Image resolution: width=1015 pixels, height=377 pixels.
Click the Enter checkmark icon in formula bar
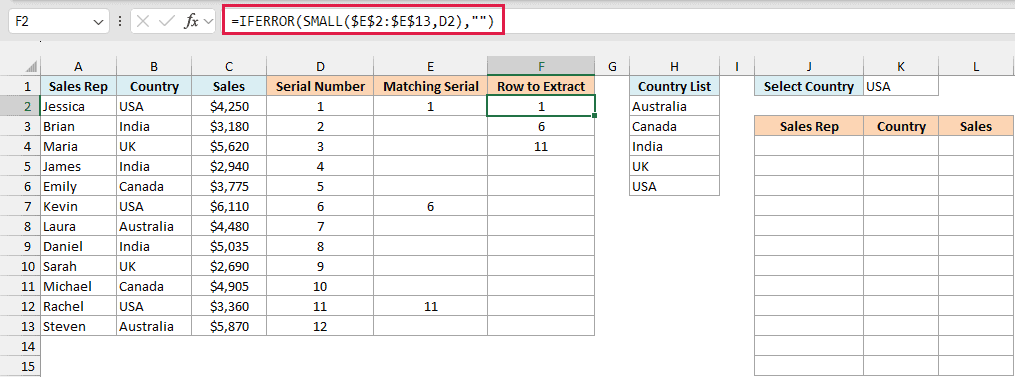(x=167, y=21)
